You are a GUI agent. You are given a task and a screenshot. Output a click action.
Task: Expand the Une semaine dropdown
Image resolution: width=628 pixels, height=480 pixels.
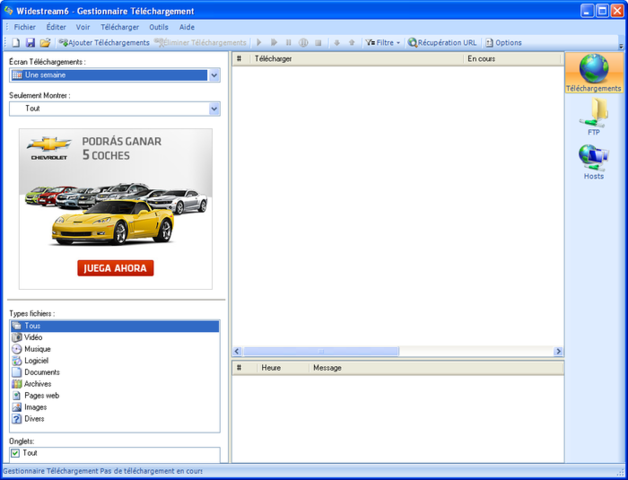coord(214,75)
